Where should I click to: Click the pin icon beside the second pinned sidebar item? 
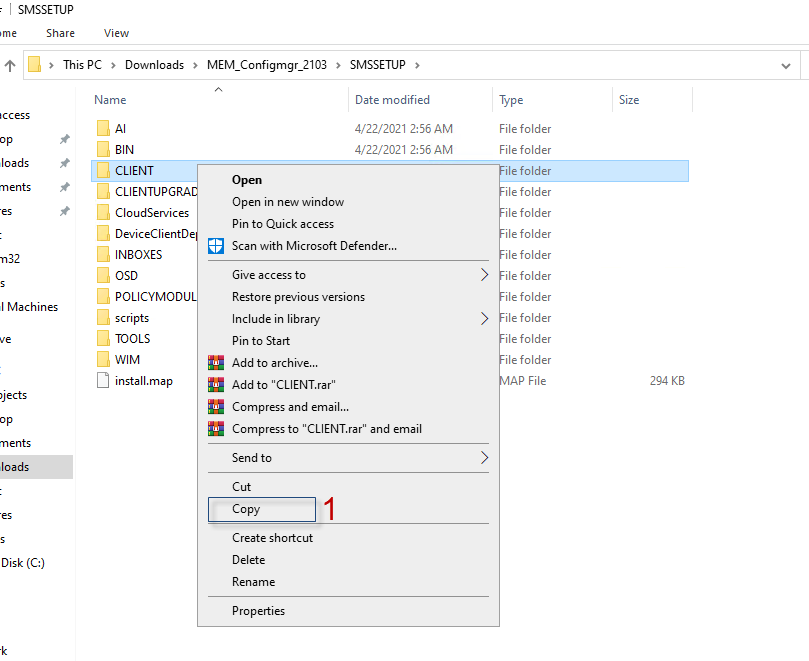point(64,163)
